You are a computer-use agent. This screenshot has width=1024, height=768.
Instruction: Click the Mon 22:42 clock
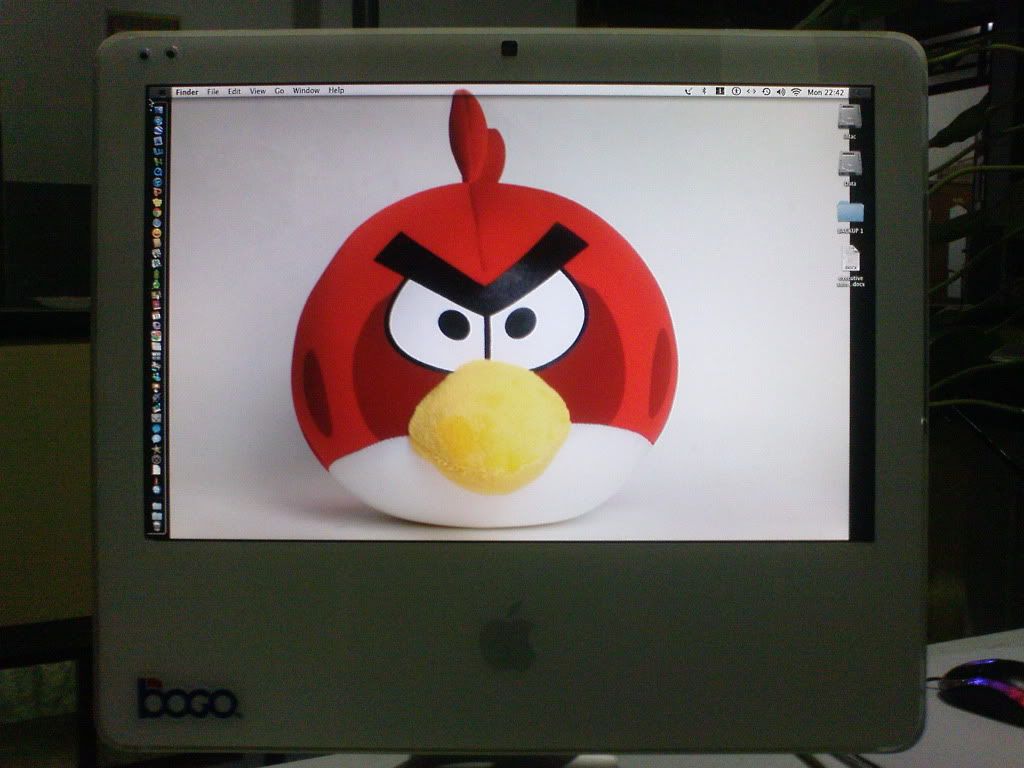pyautogui.click(x=825, y=93)
